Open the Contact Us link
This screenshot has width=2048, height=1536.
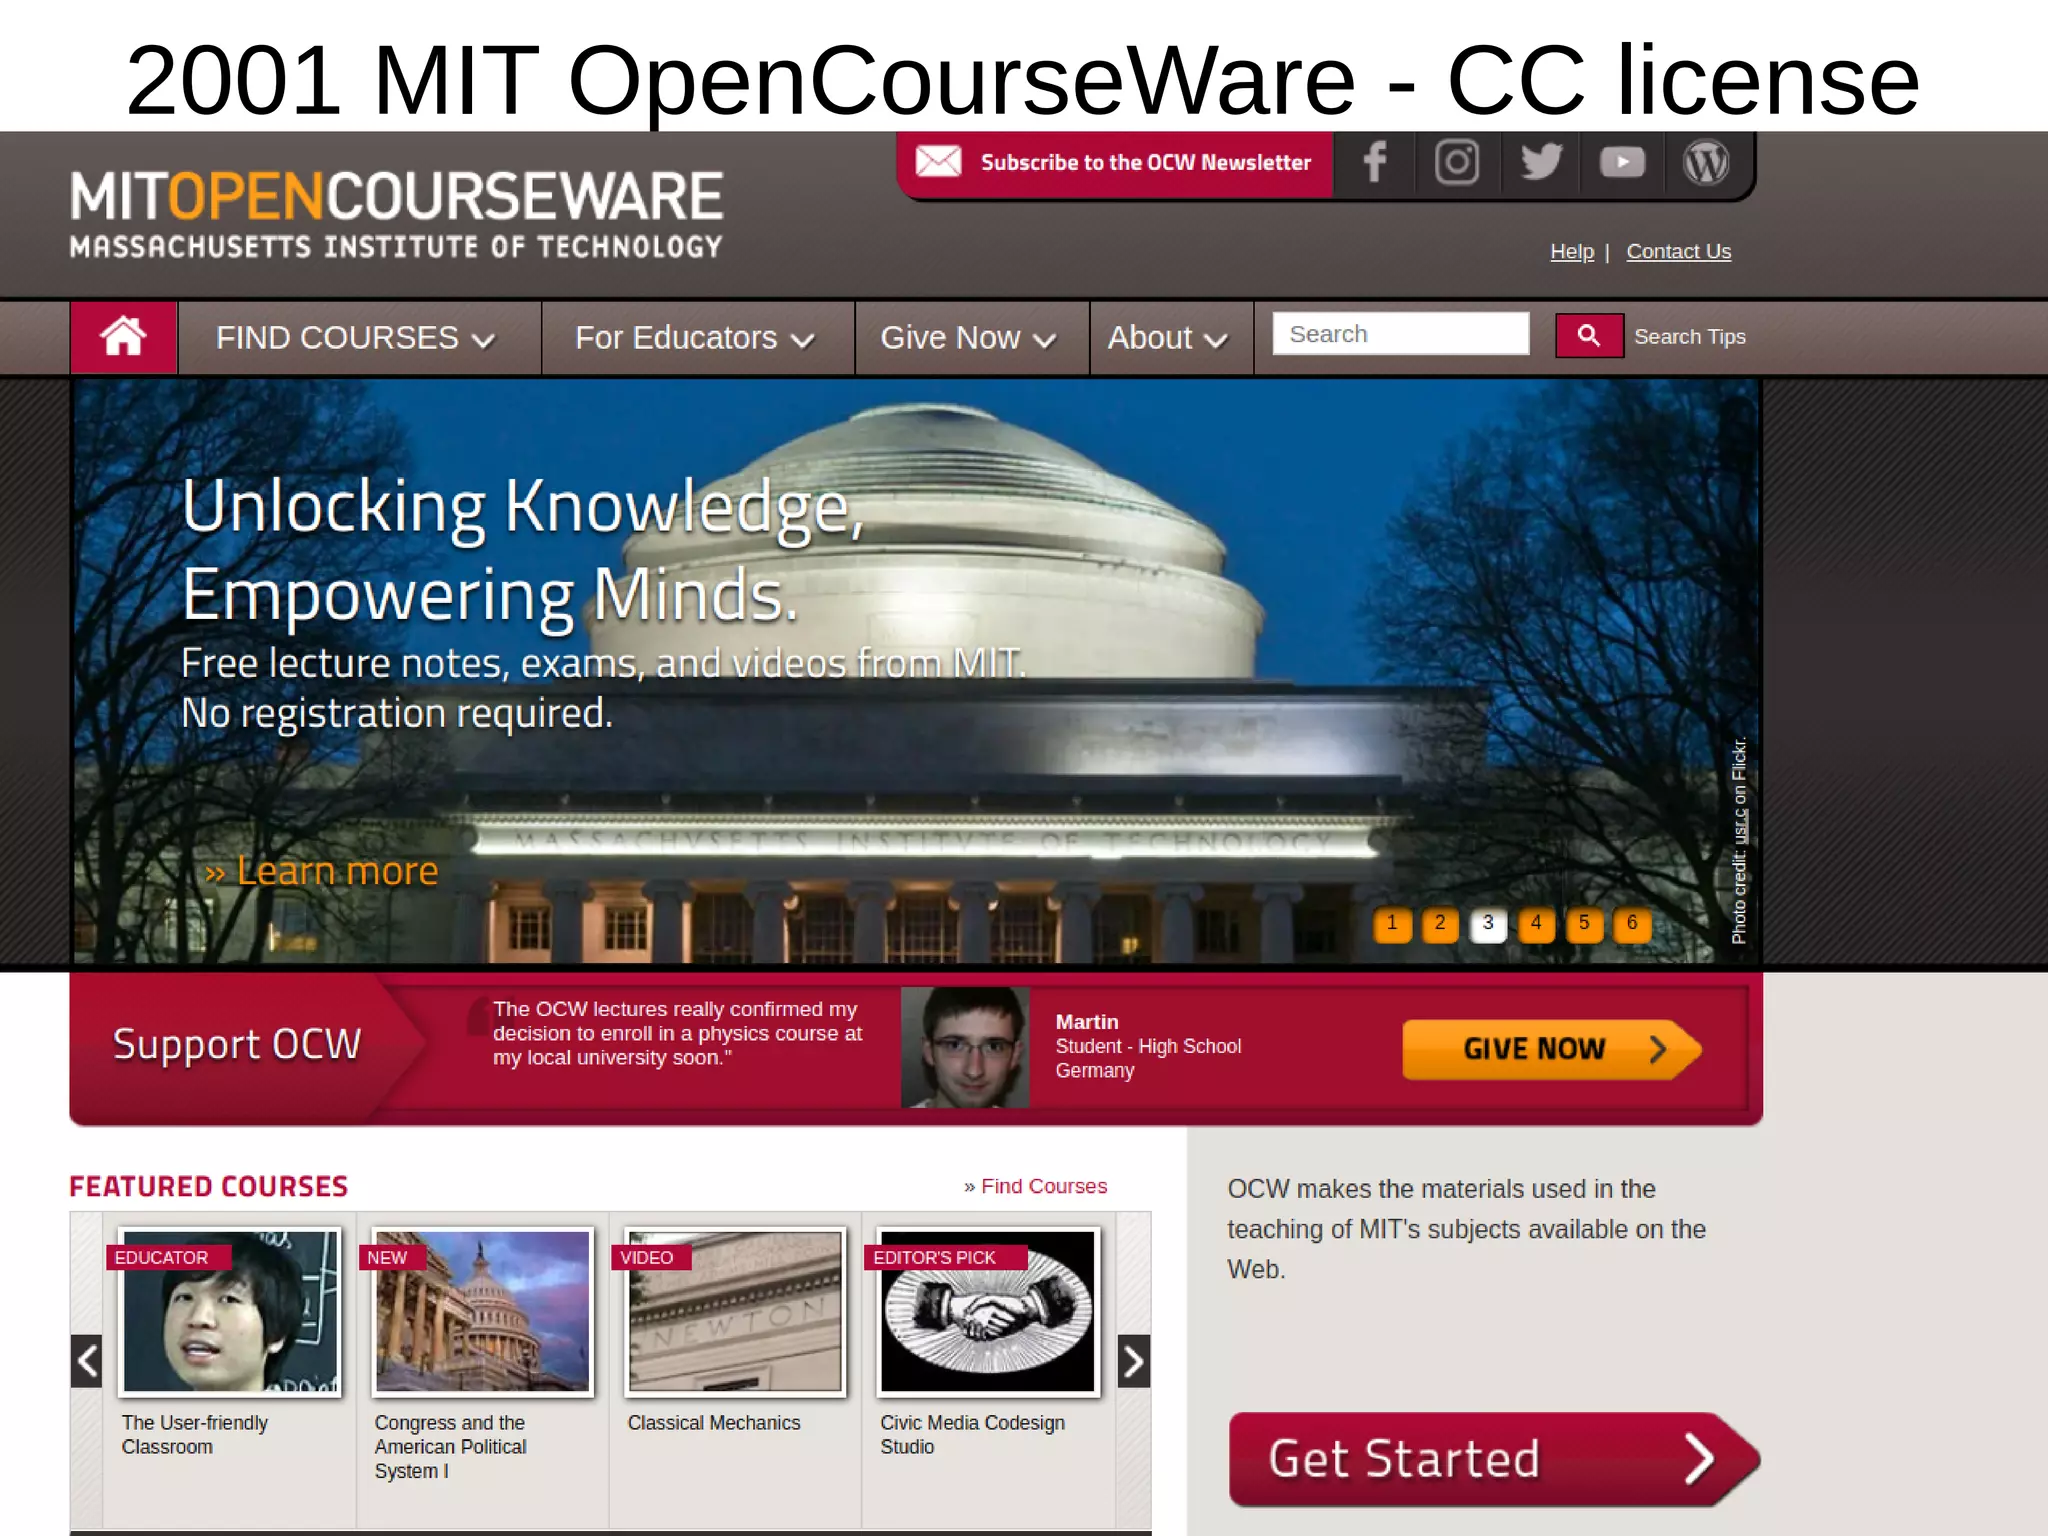[1678, 251]
